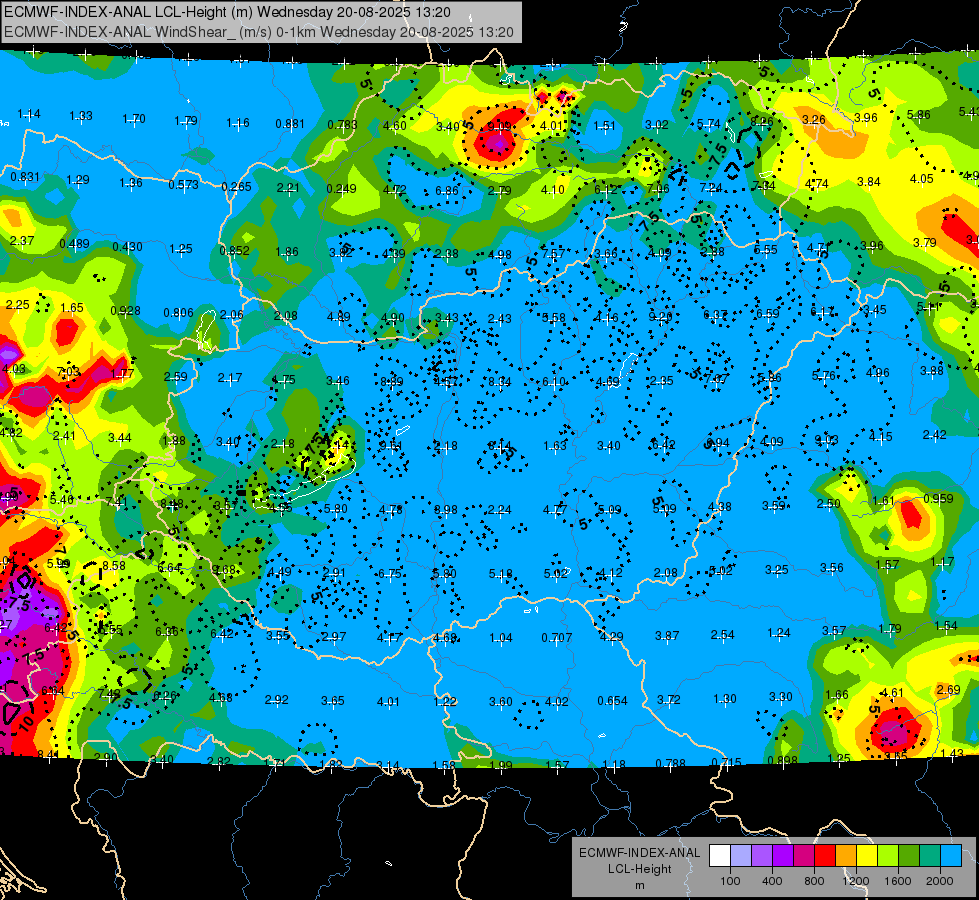Click the legend label '1200'

click(x=855, y=881)
